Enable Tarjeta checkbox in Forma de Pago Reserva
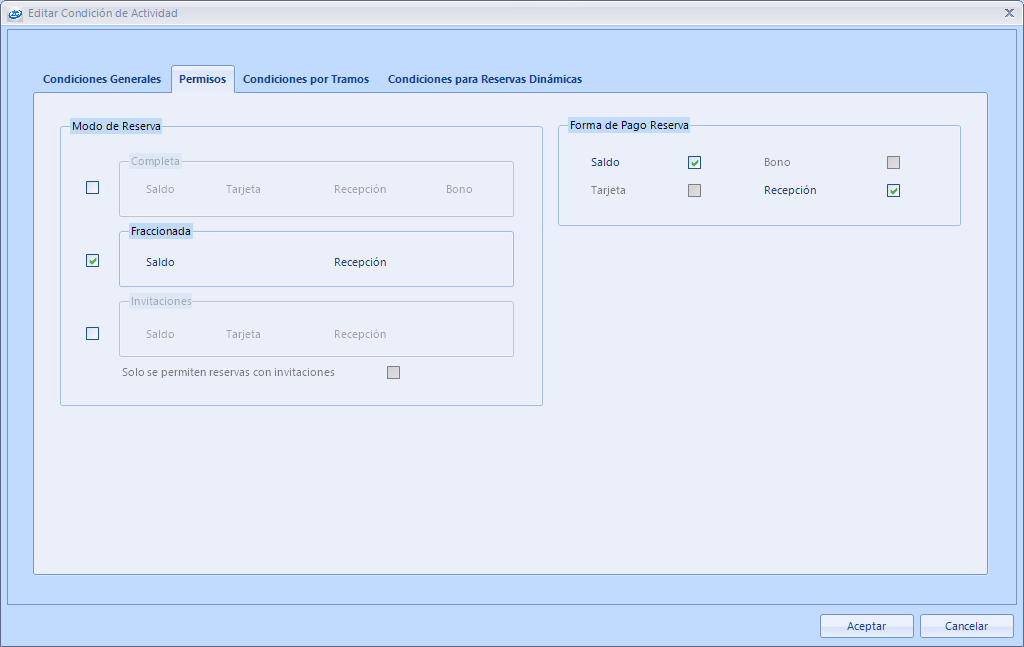1024x647 pixels. 694,191
